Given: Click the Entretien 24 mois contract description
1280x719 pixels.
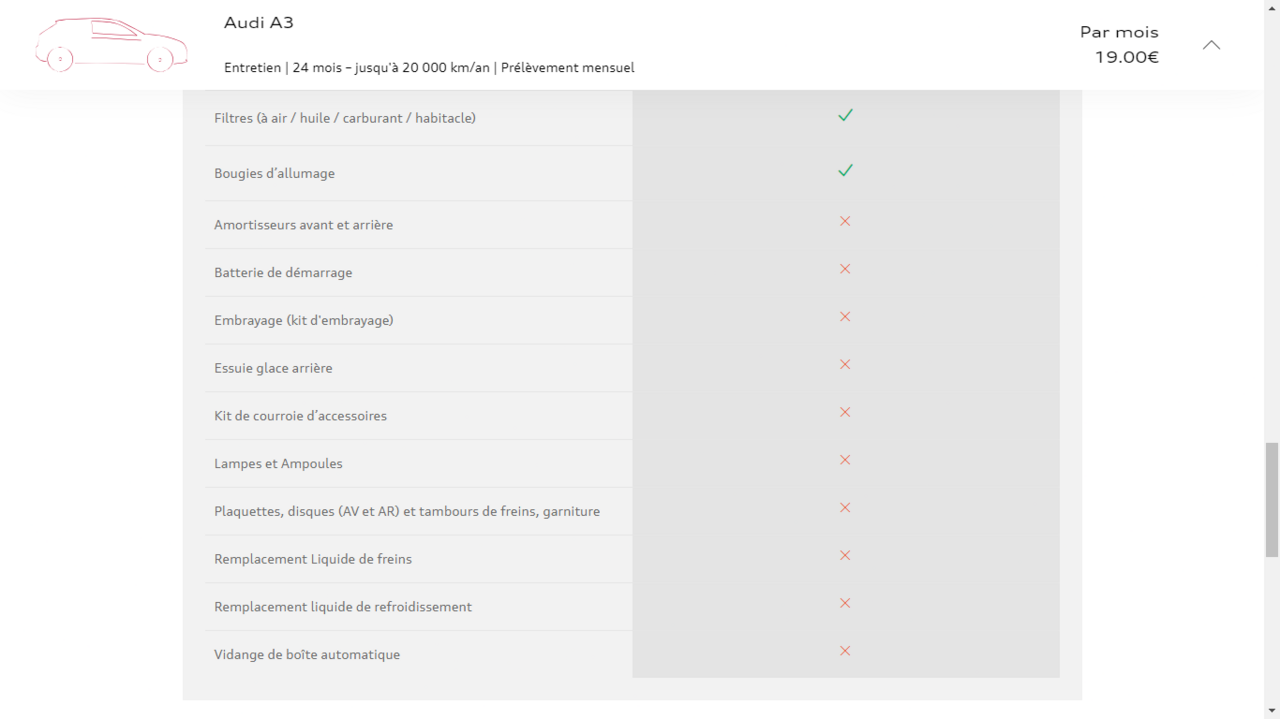Looking at the screenshot, I should [x=429, y=68].
